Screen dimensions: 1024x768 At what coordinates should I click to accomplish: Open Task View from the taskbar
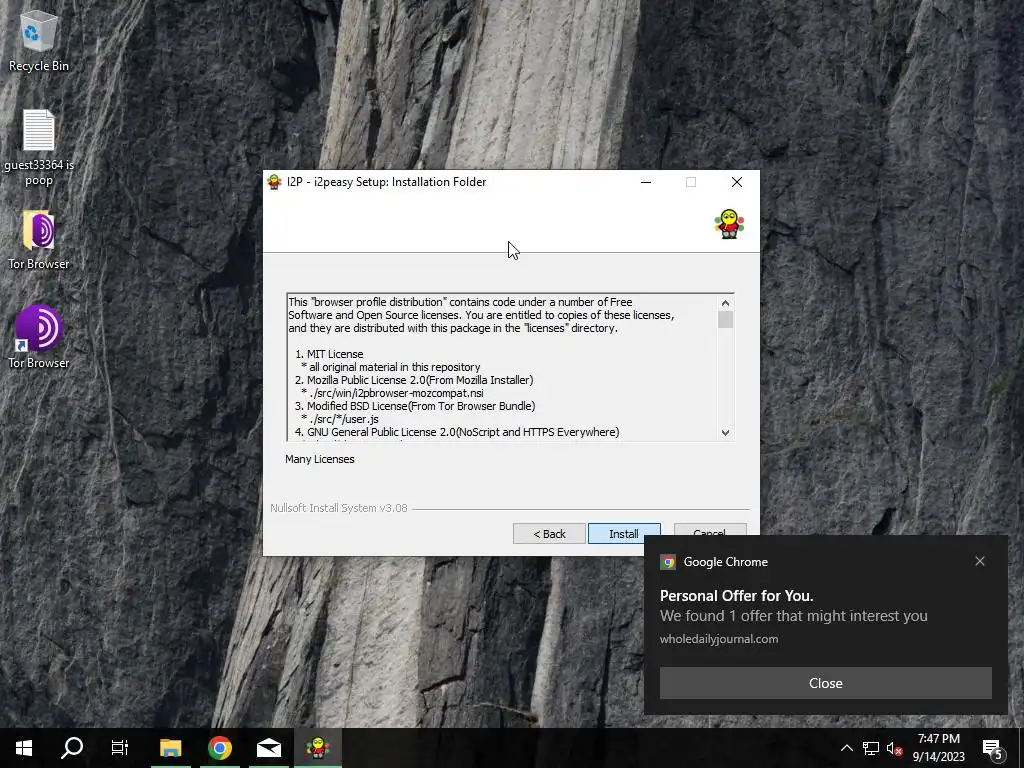tap(120, 748)
